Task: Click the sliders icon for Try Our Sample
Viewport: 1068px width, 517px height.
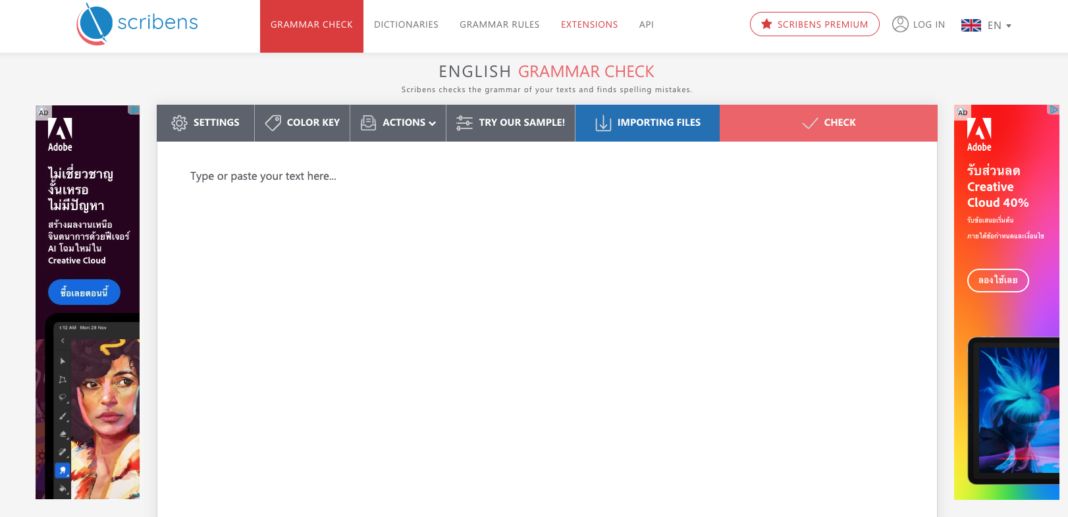Action: (x=464, y=123)
